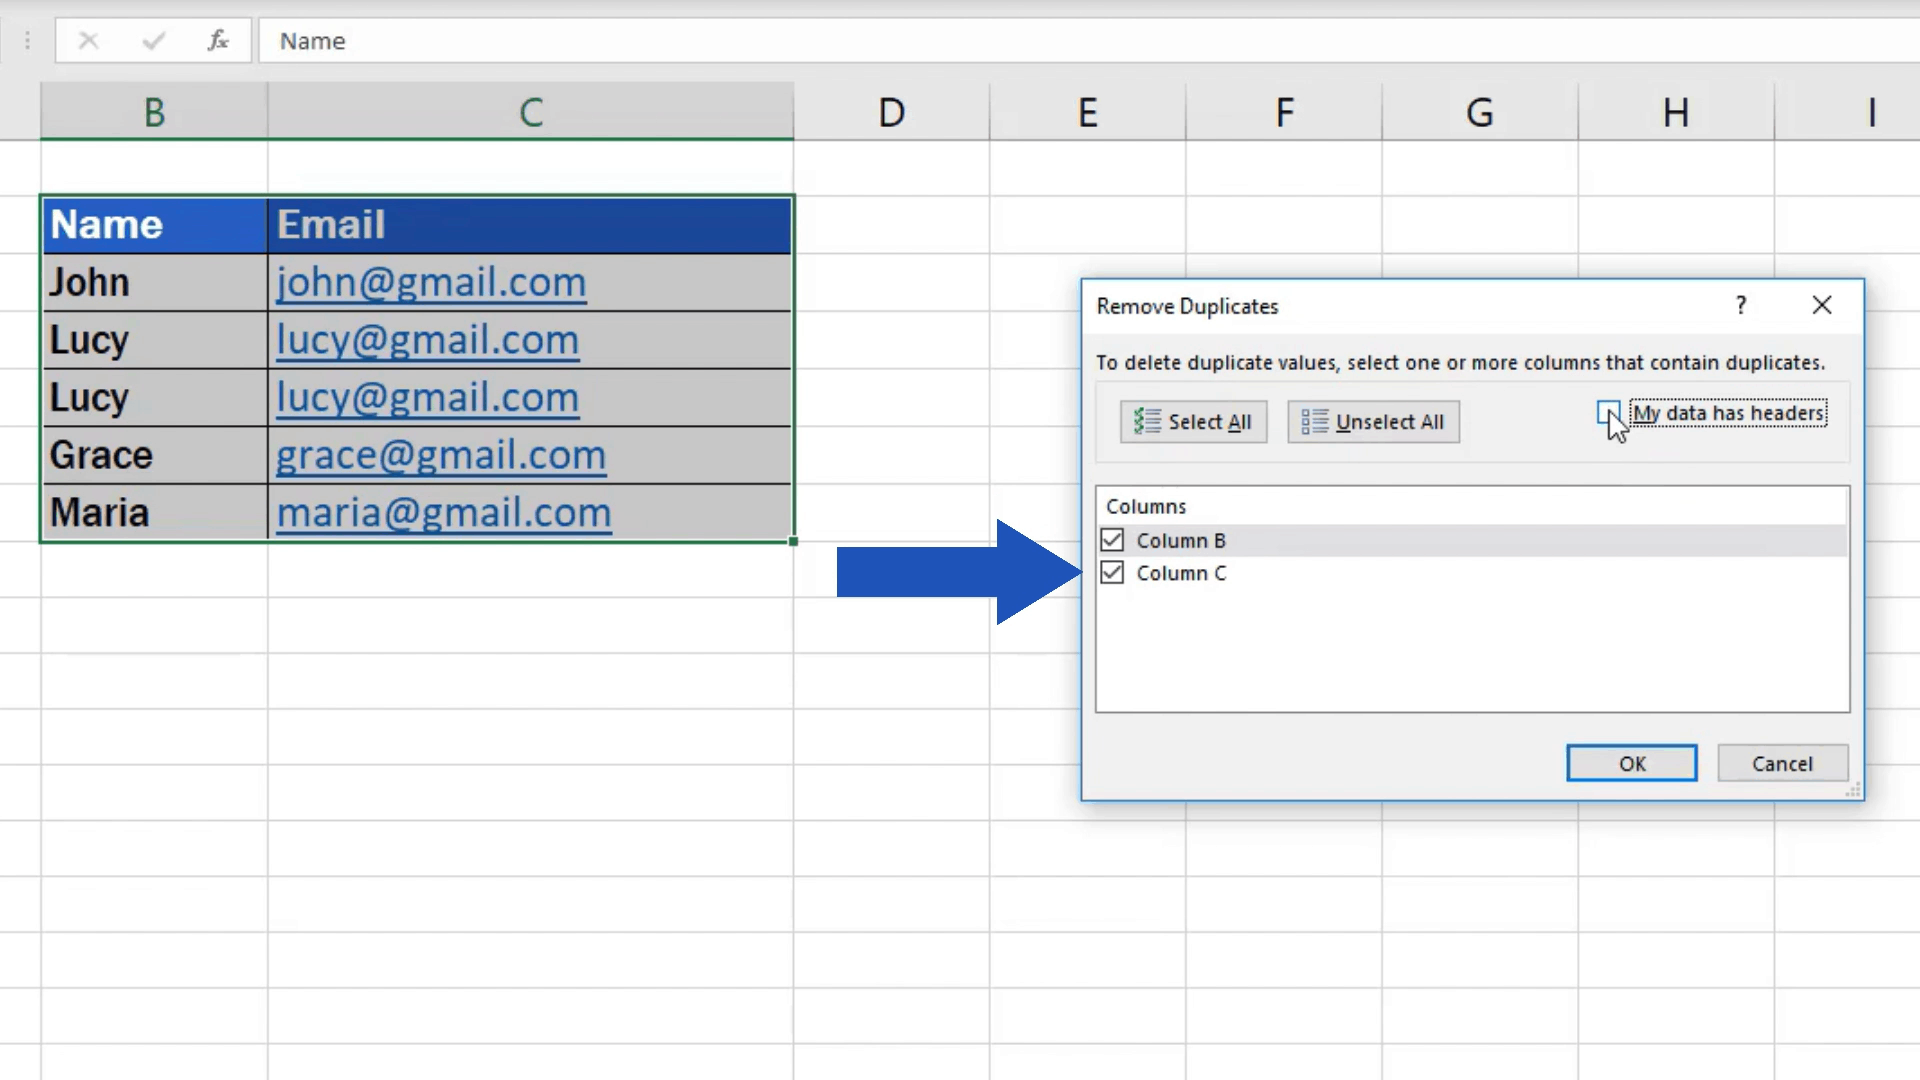This screenshot has width=1920, height=1080.
Task: Select column D by clicking its header
Action: 890,111
